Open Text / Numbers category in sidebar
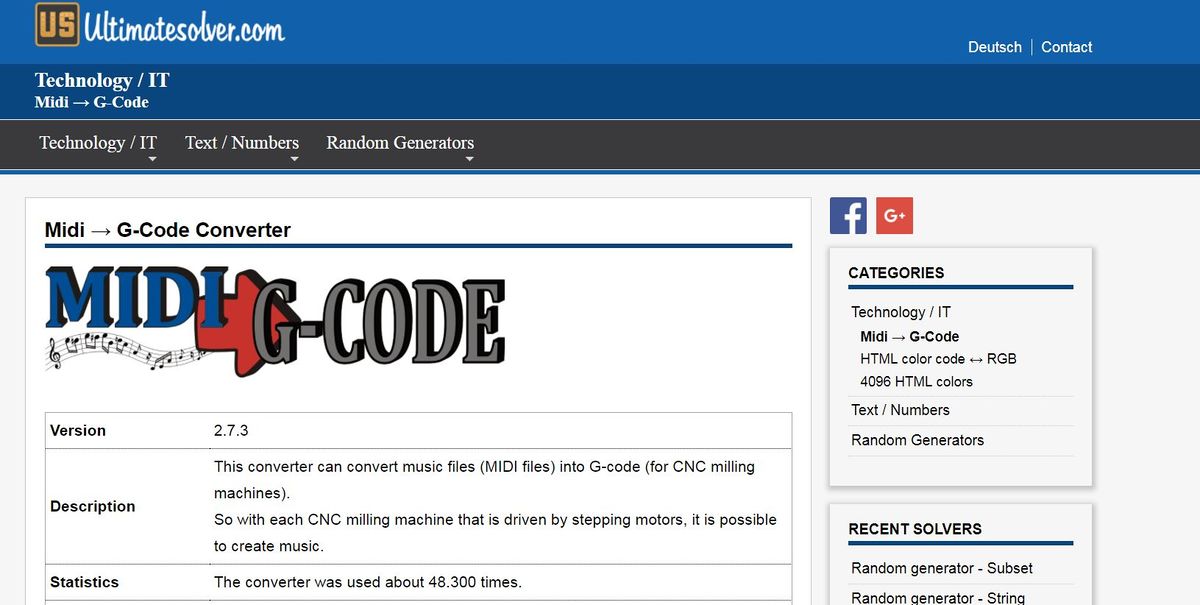Screen dimensions: 1200x605 click(900, 410)
